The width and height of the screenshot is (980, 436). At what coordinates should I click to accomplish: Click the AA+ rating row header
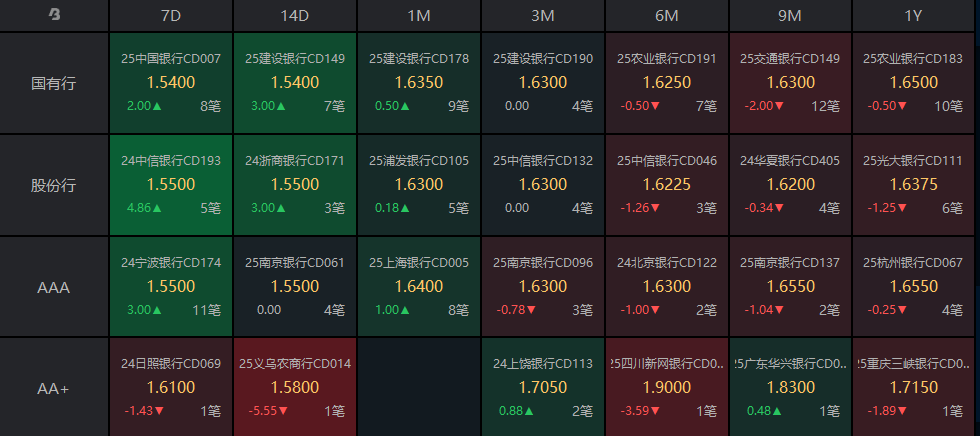(54, 388)
